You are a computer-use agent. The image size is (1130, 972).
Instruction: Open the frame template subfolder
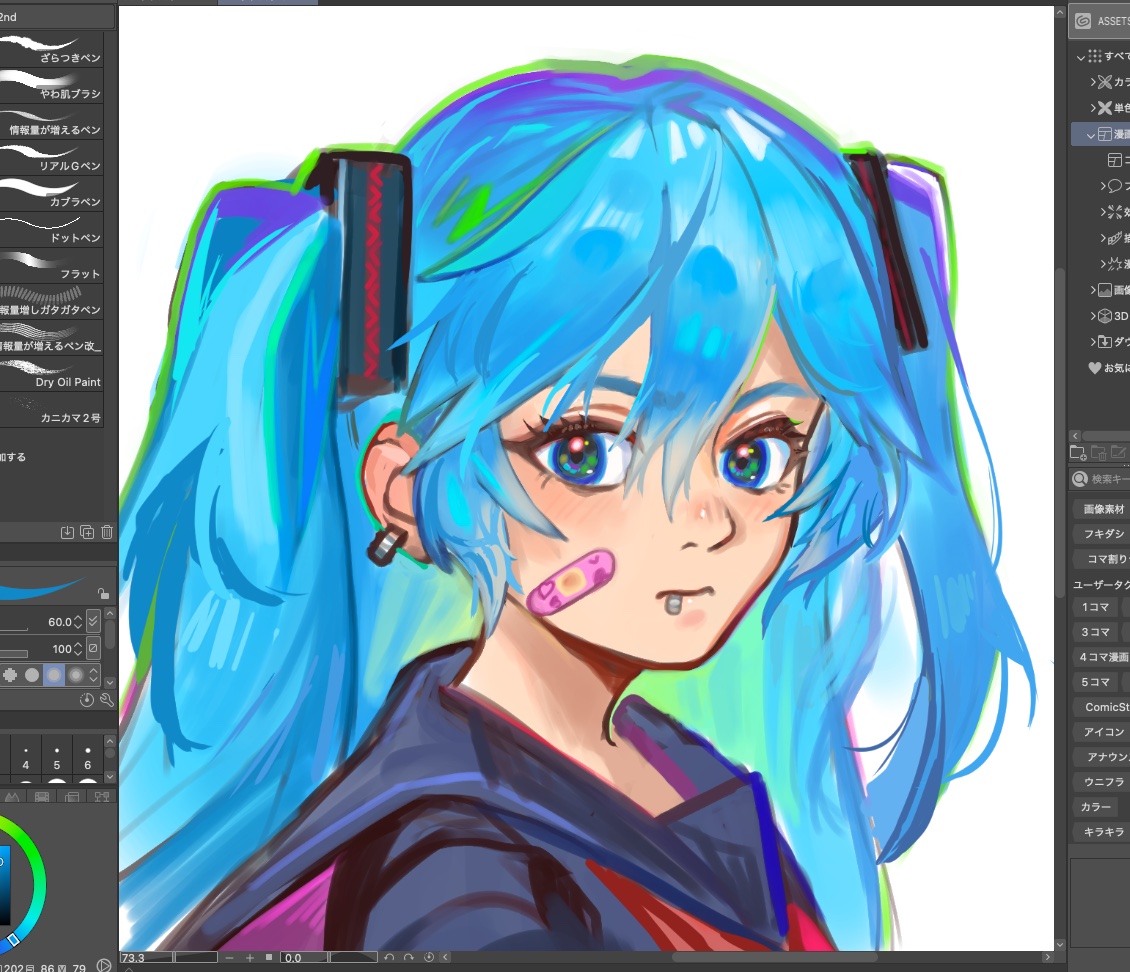(x=1115, y=160)
